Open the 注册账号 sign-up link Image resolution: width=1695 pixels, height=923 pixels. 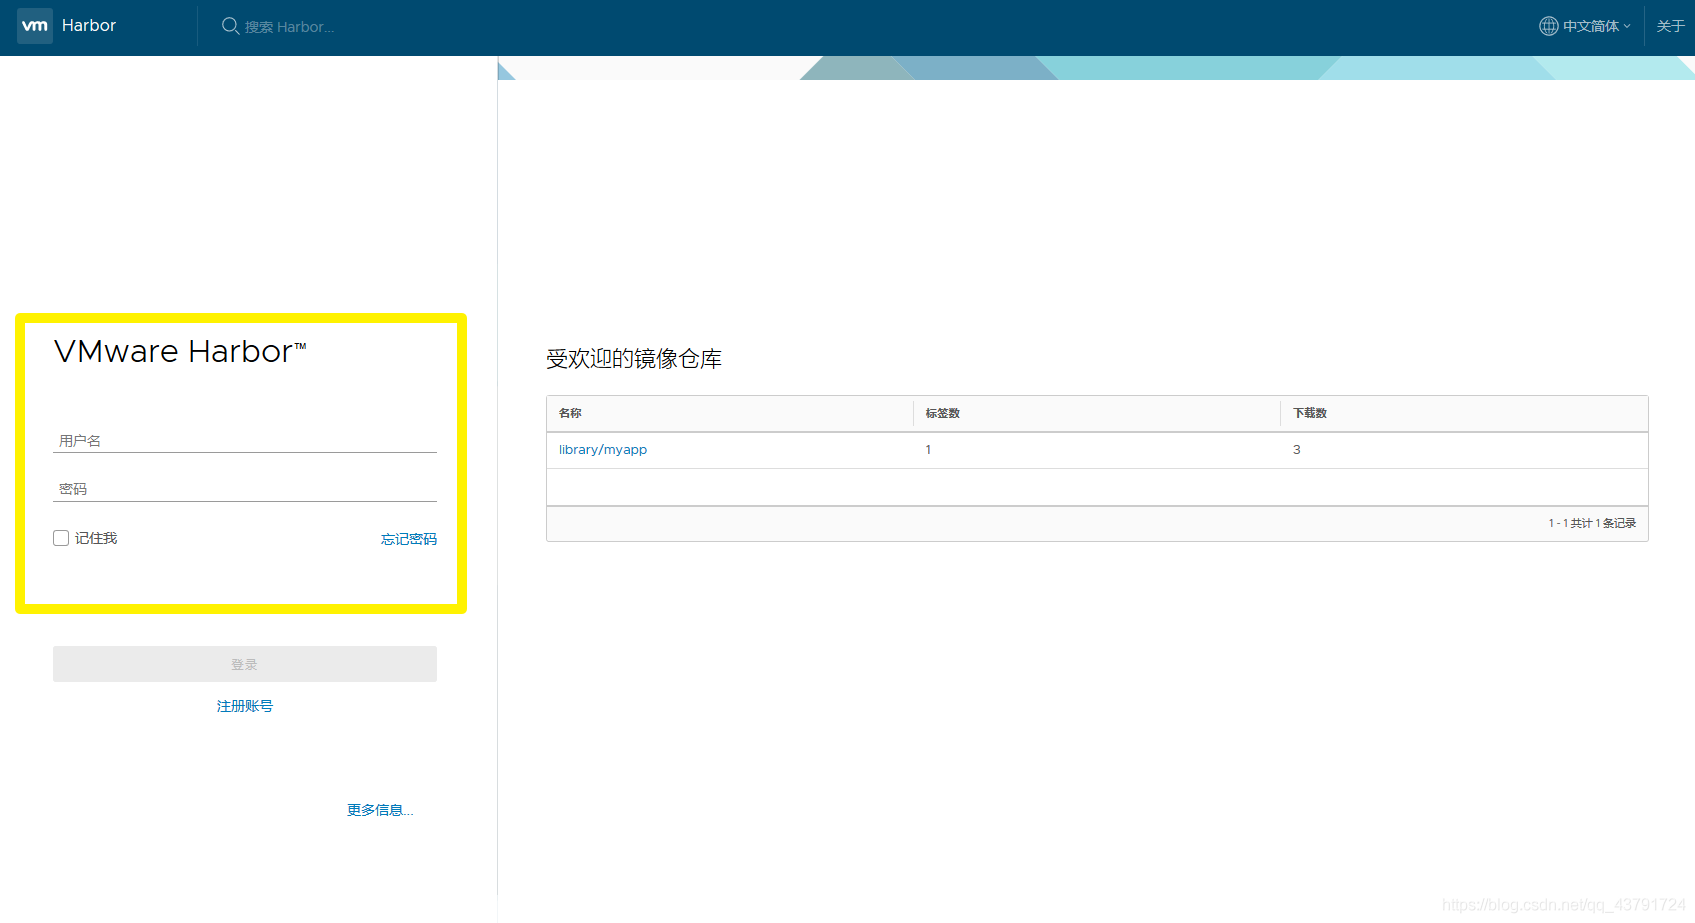[245, 706]
